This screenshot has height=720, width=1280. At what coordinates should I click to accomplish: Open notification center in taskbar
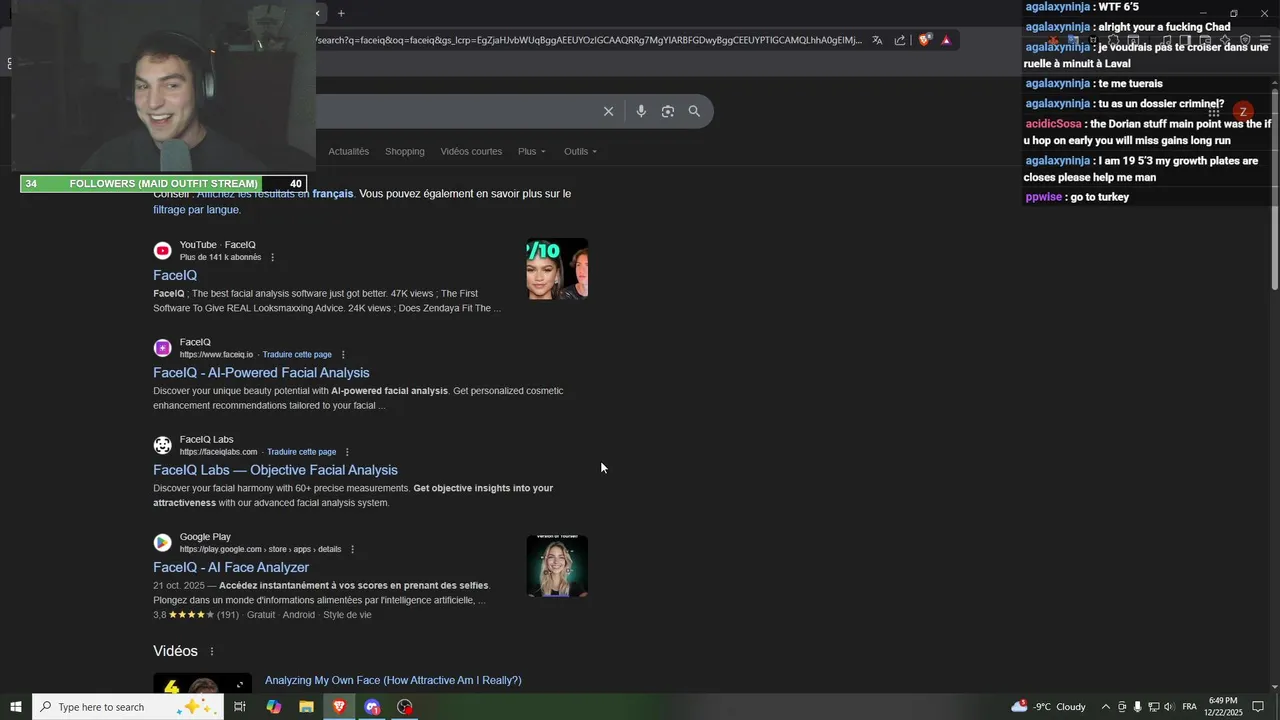pyautogui.click(x=1258, y=707)
